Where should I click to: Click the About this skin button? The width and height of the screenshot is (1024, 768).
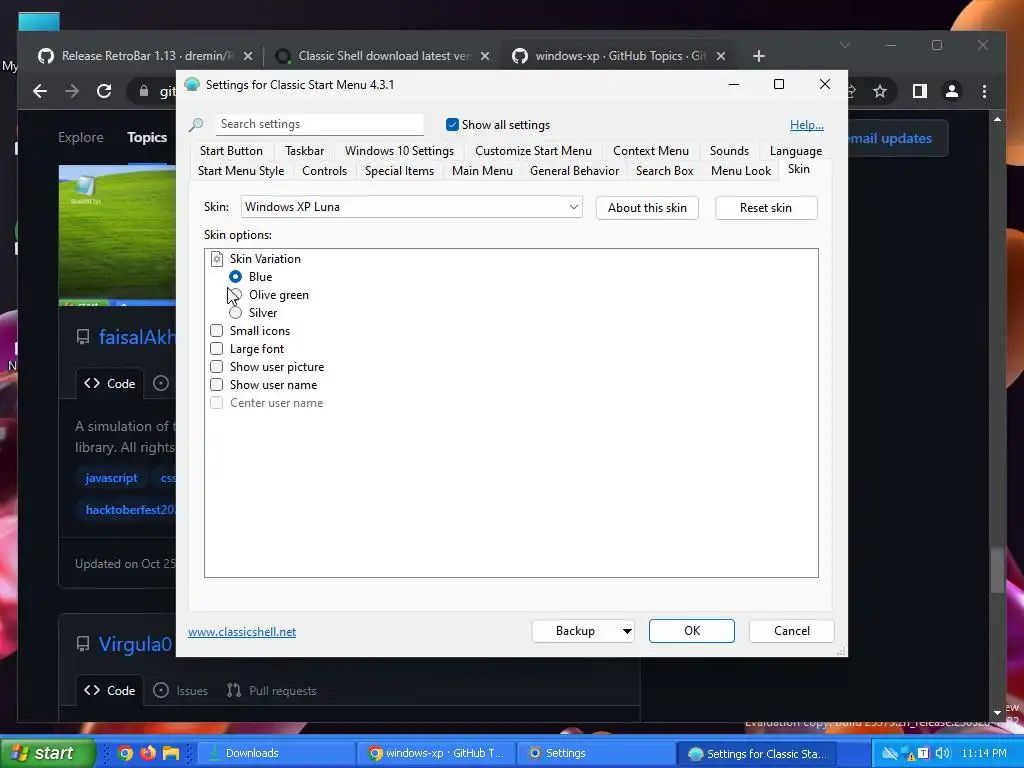tap(647, 208)
